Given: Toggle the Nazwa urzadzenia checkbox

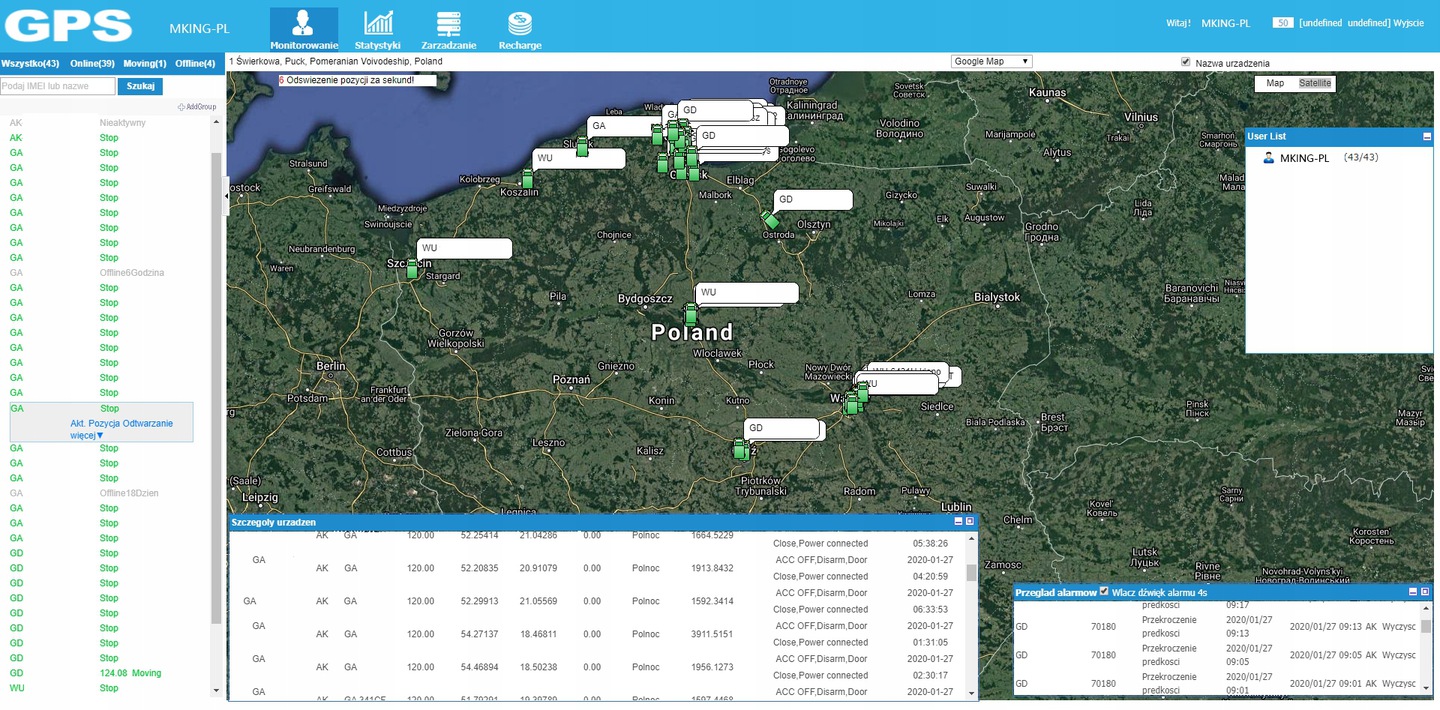Looking at the screenshot, I should coord(1186,62).
